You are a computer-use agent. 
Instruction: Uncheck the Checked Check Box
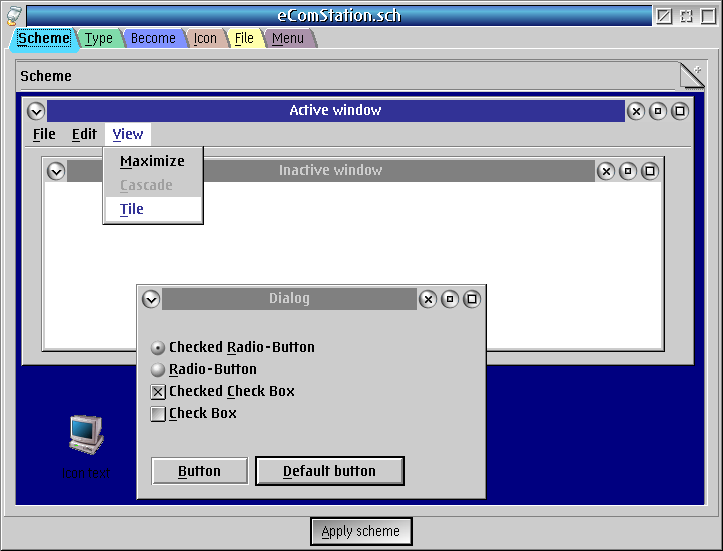223,391
